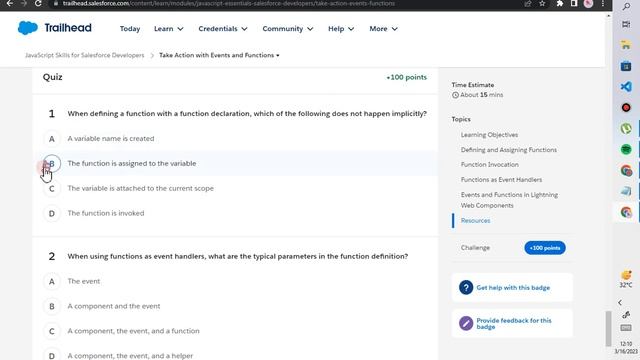Open File Explorer from taskbar
640x360 pixels.
tap(626, 45)
